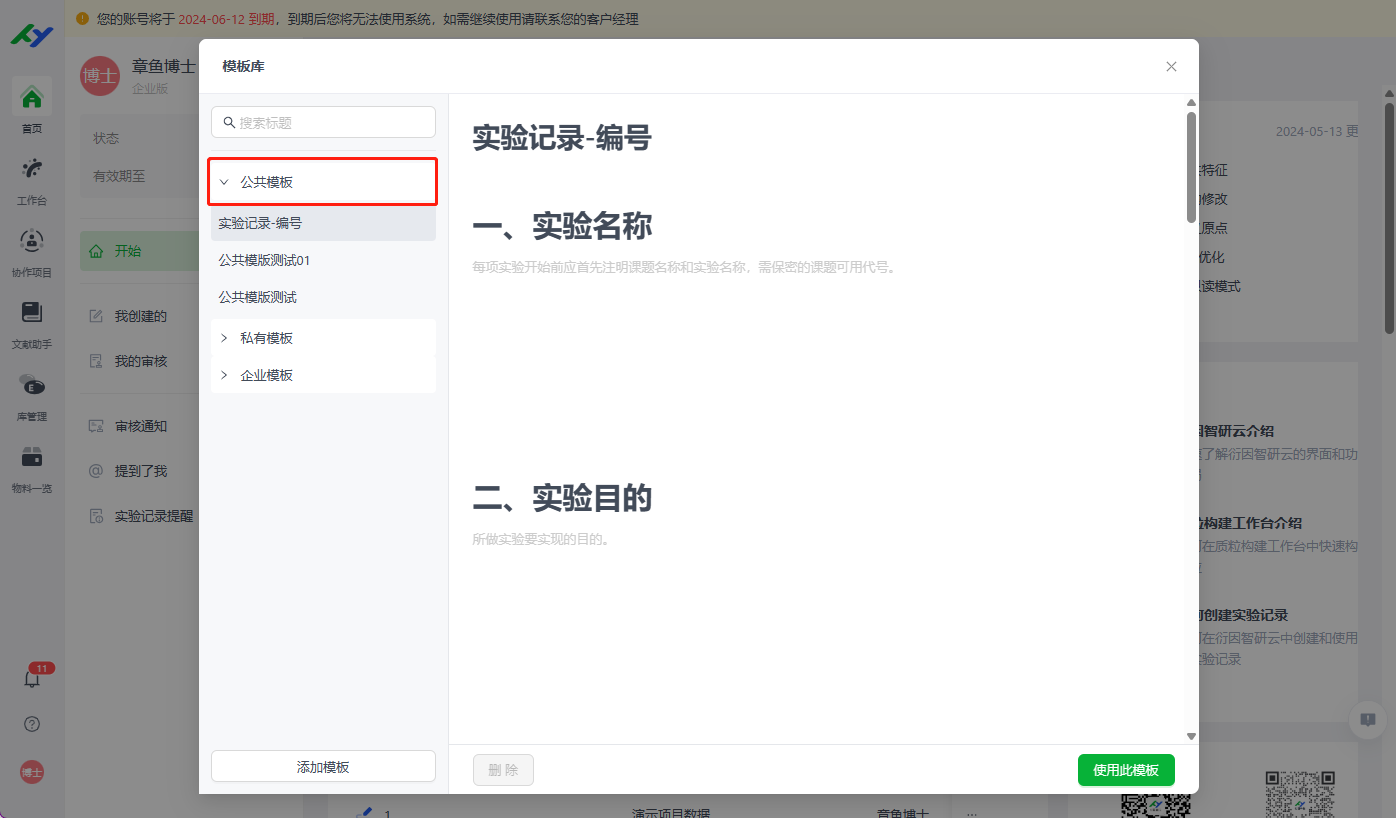
Task: Click the user avatar at sidebar bottom
Action: [x=32, y=772]
